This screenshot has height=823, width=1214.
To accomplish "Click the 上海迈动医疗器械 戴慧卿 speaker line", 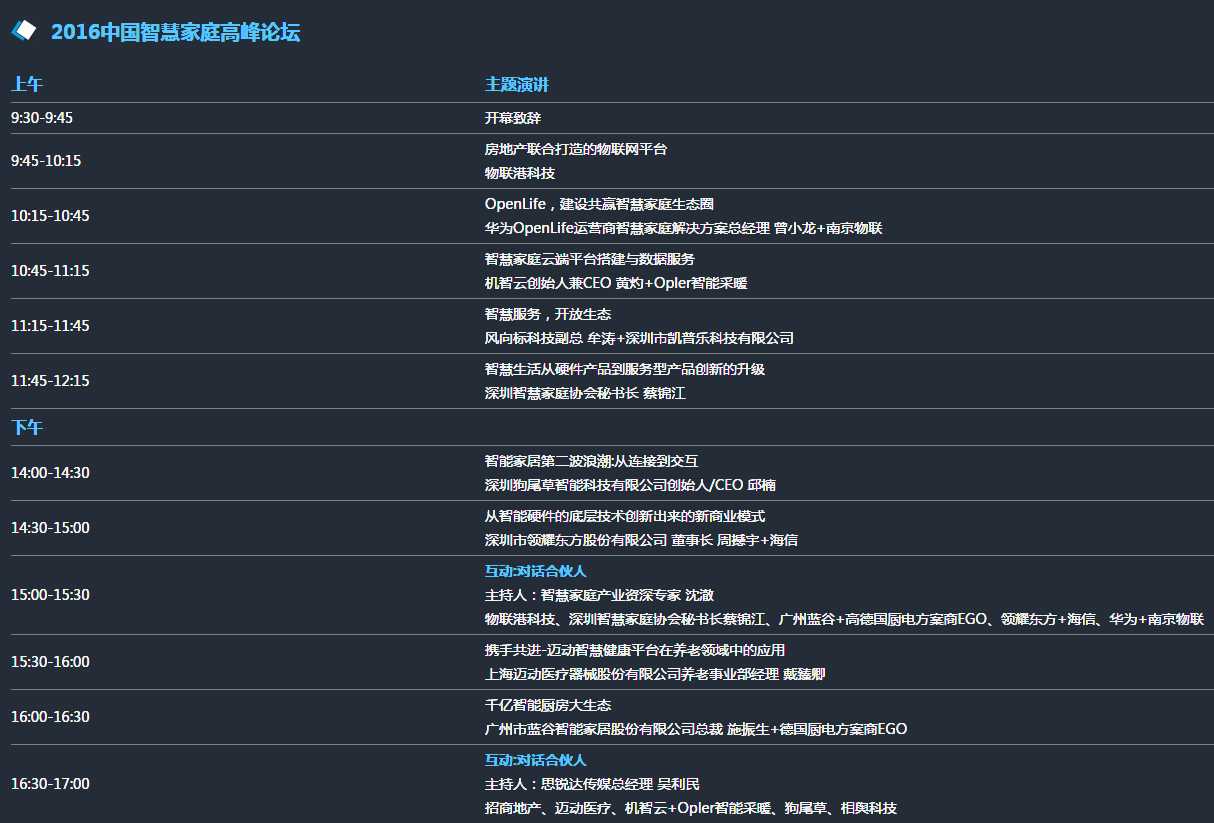I will click(x=655, y=674).
